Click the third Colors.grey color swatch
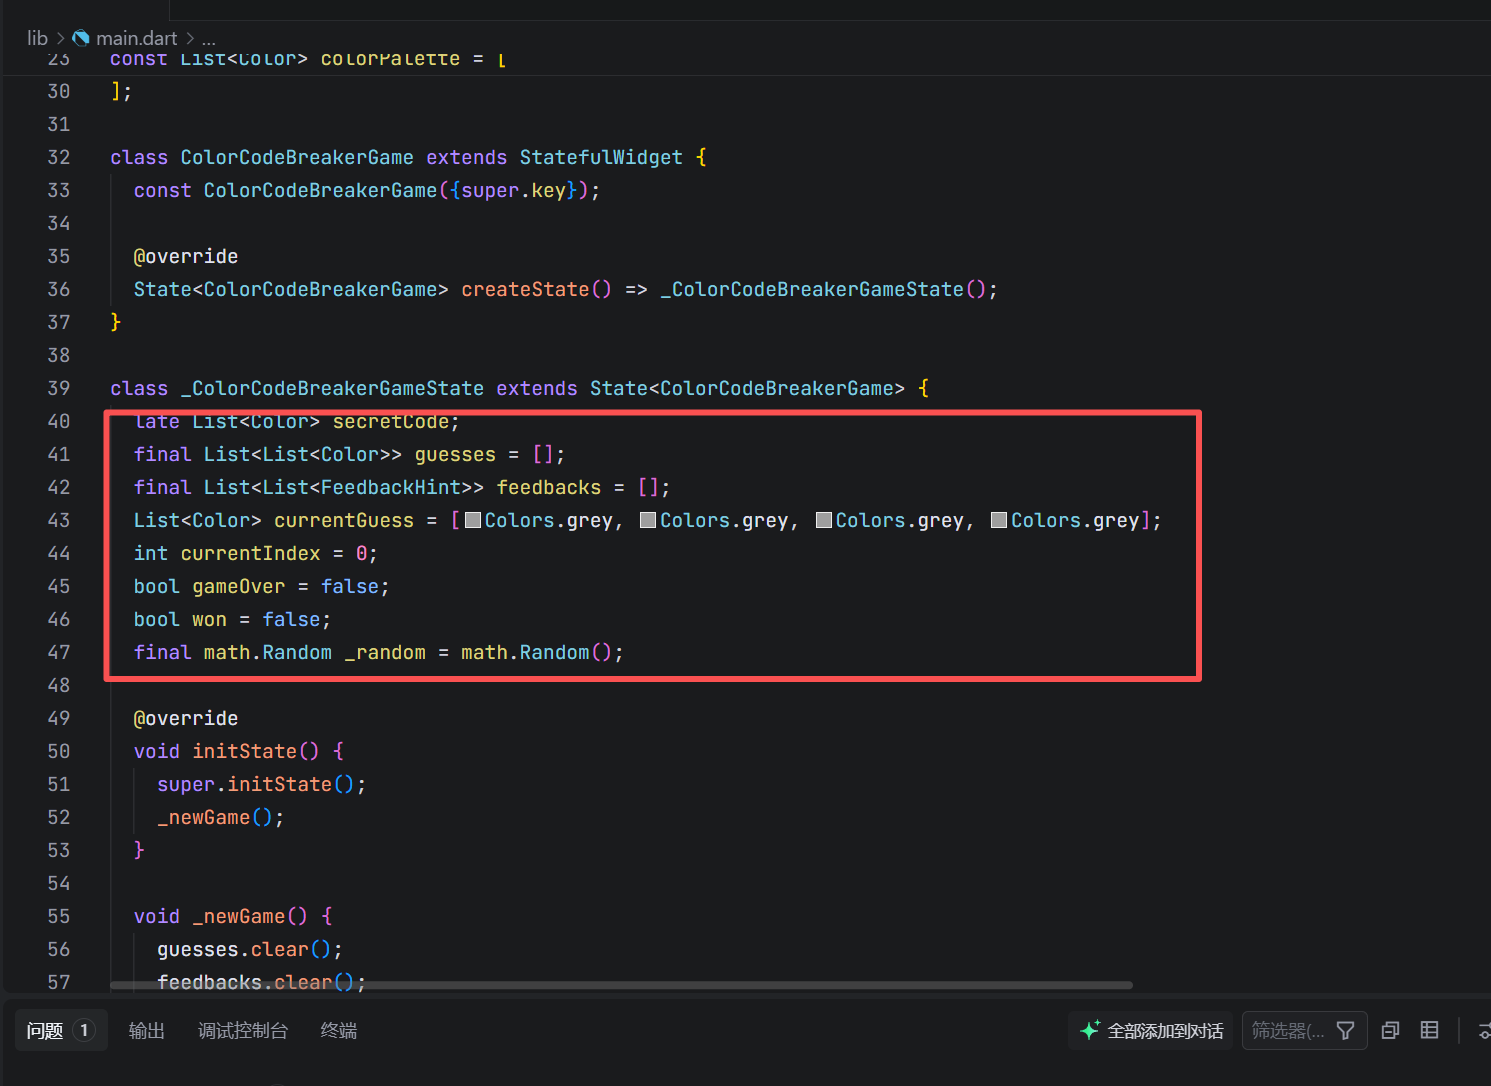The height and width of the screenshot is (1086, 1491). click(x=824, y=520)
